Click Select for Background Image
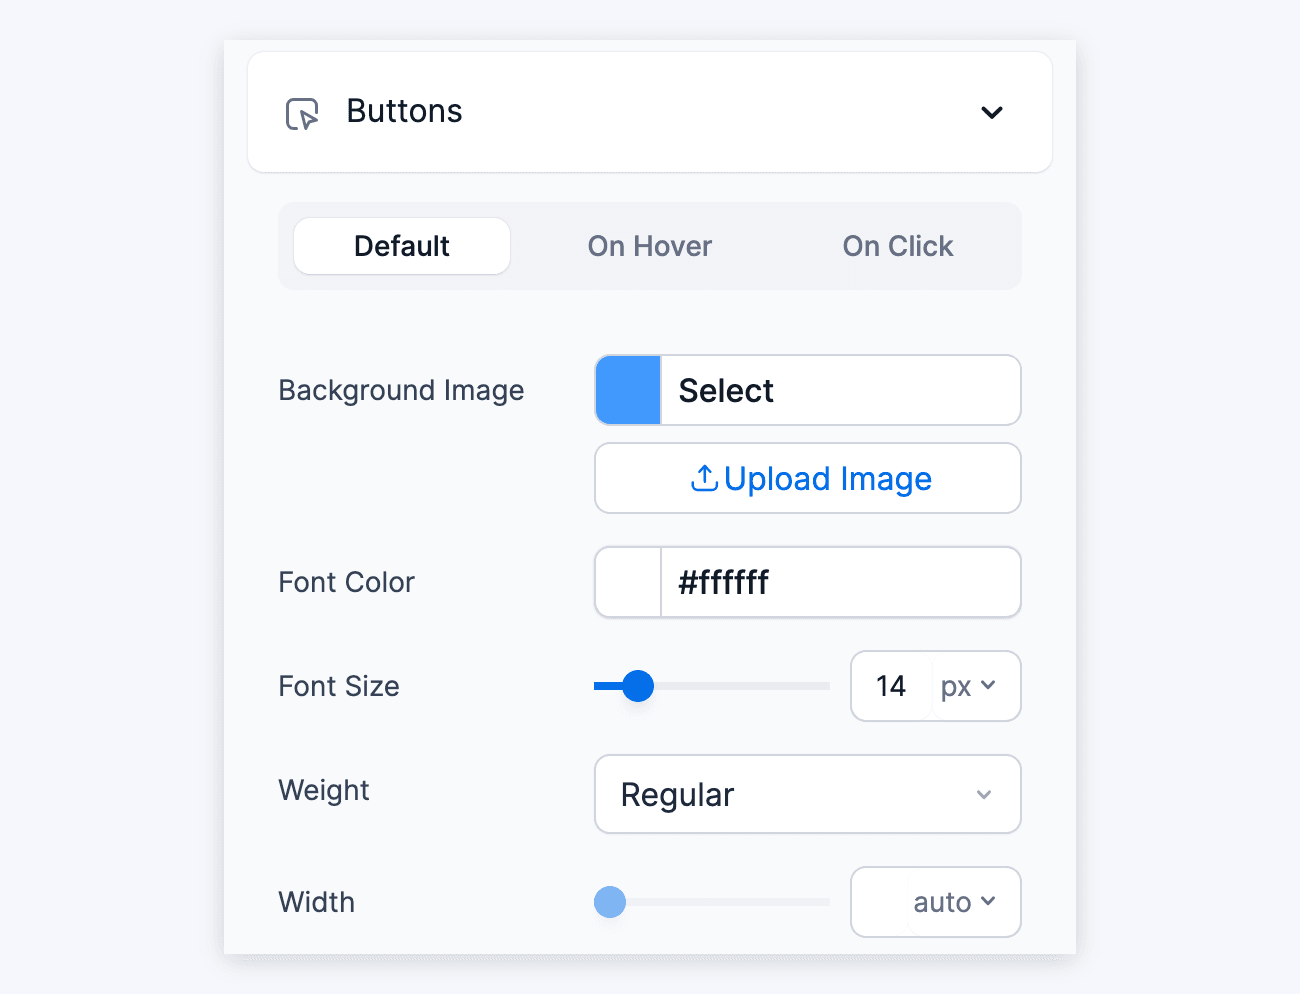Image resolution: width=1300 pixels, height=994 pixels. click(841, 390)
